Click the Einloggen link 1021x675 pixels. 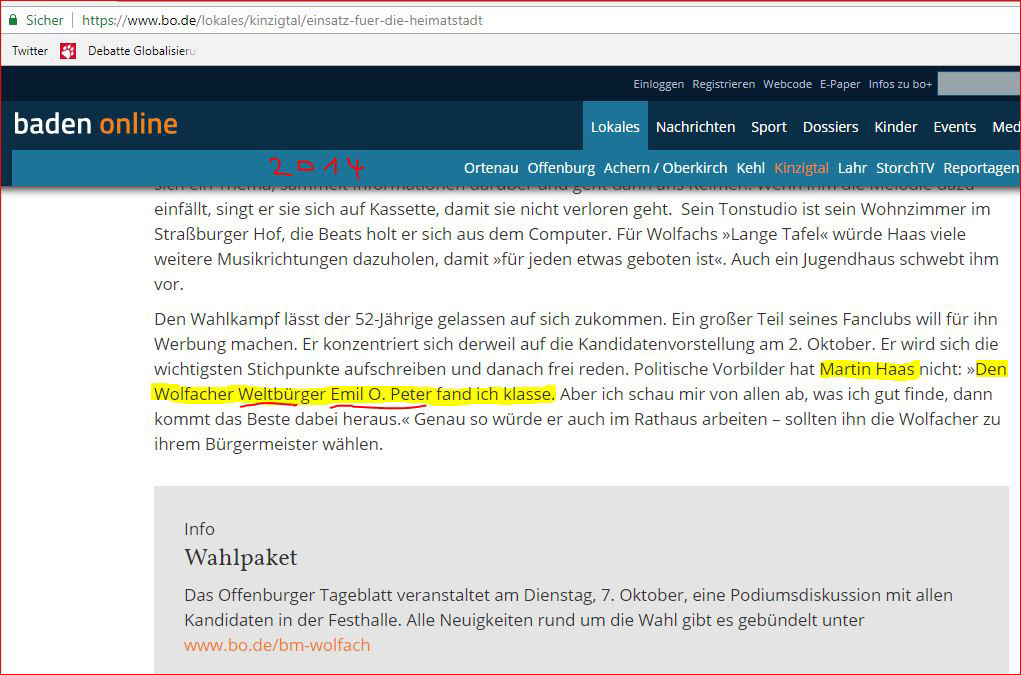pyautogui.click(x=658, y=84)
